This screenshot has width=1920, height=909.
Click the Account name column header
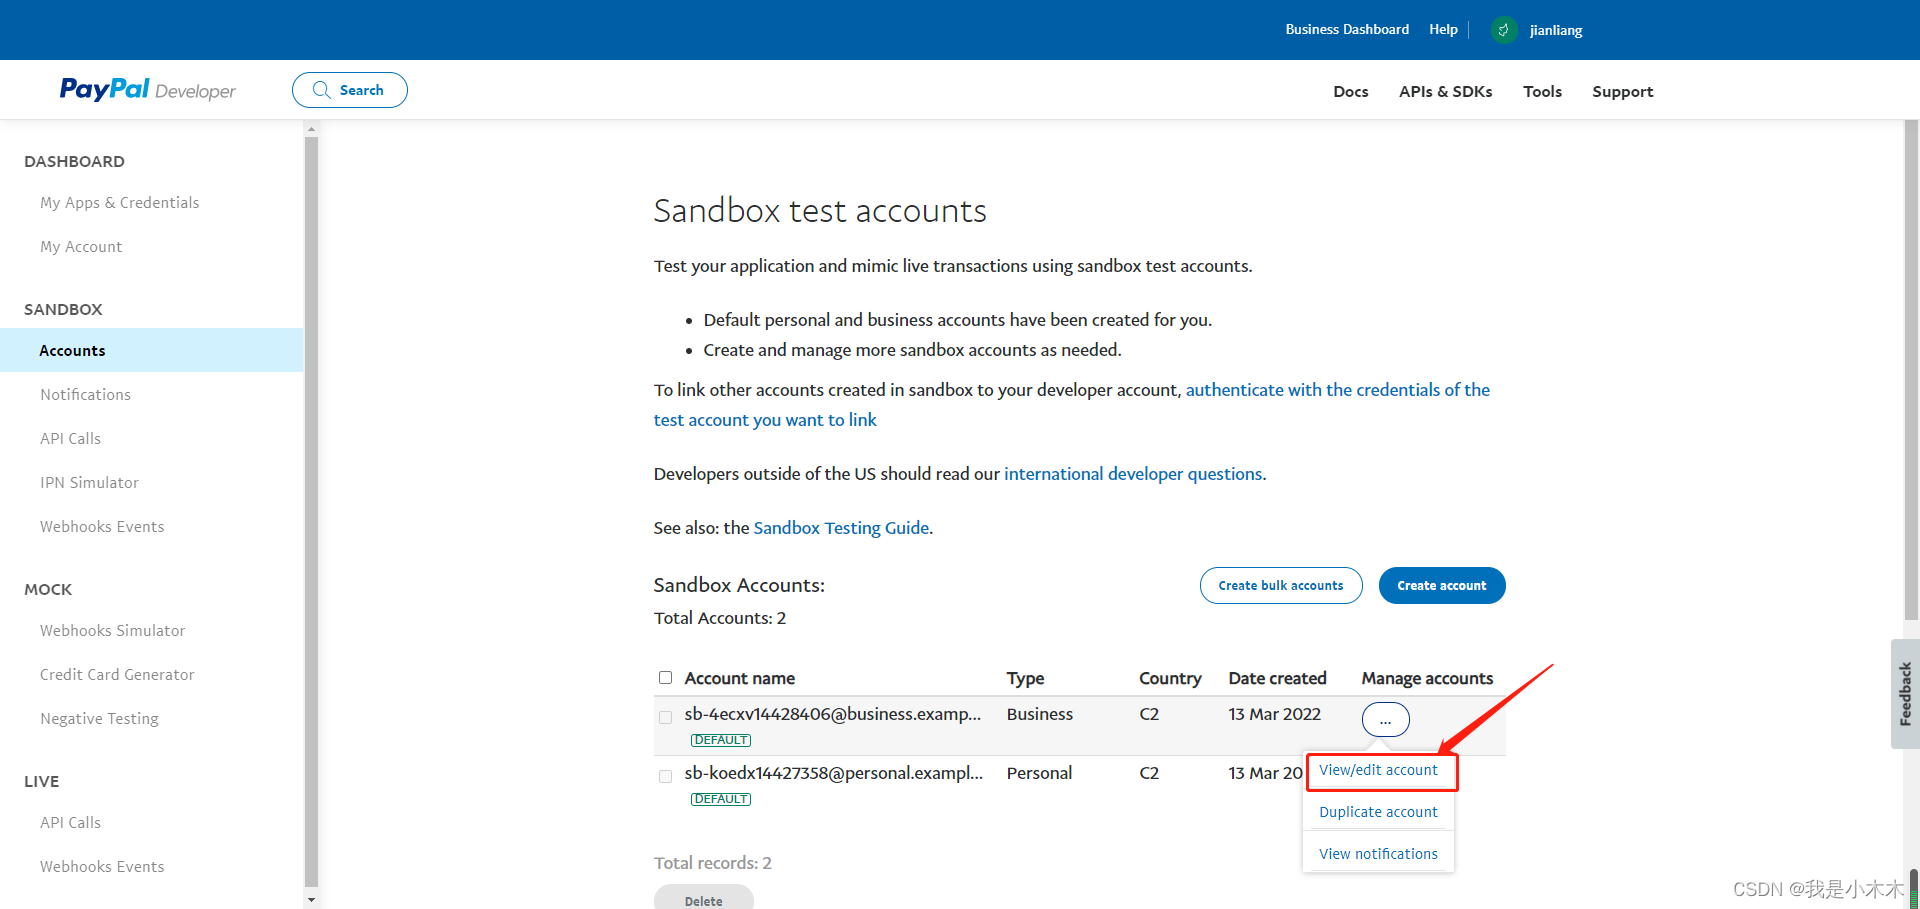click(739, 678)
